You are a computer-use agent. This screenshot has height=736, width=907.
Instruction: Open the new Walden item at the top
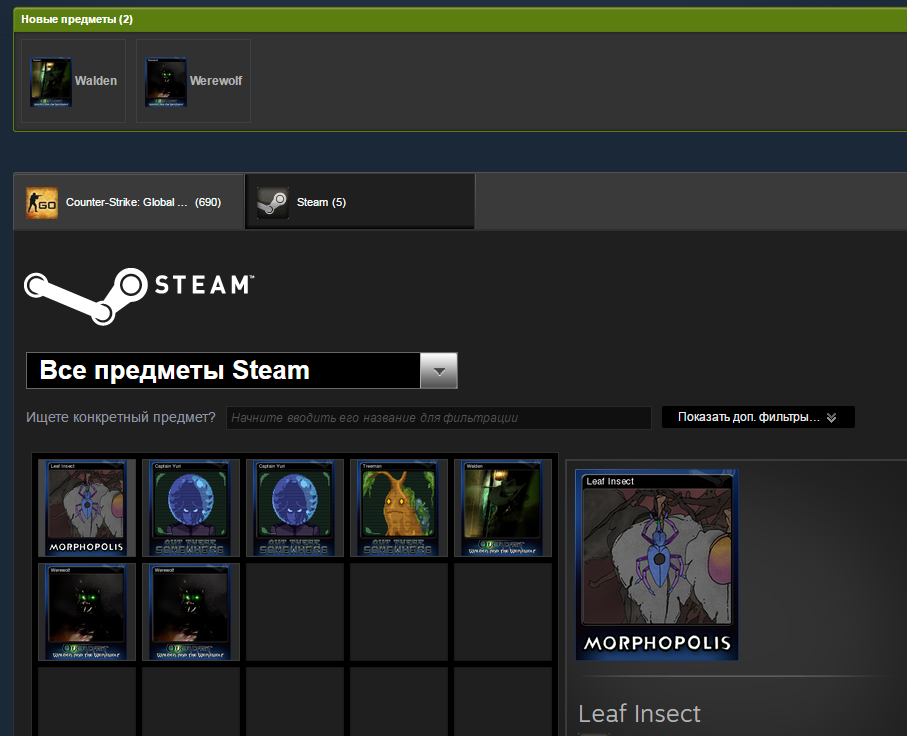tap(74, 81)
